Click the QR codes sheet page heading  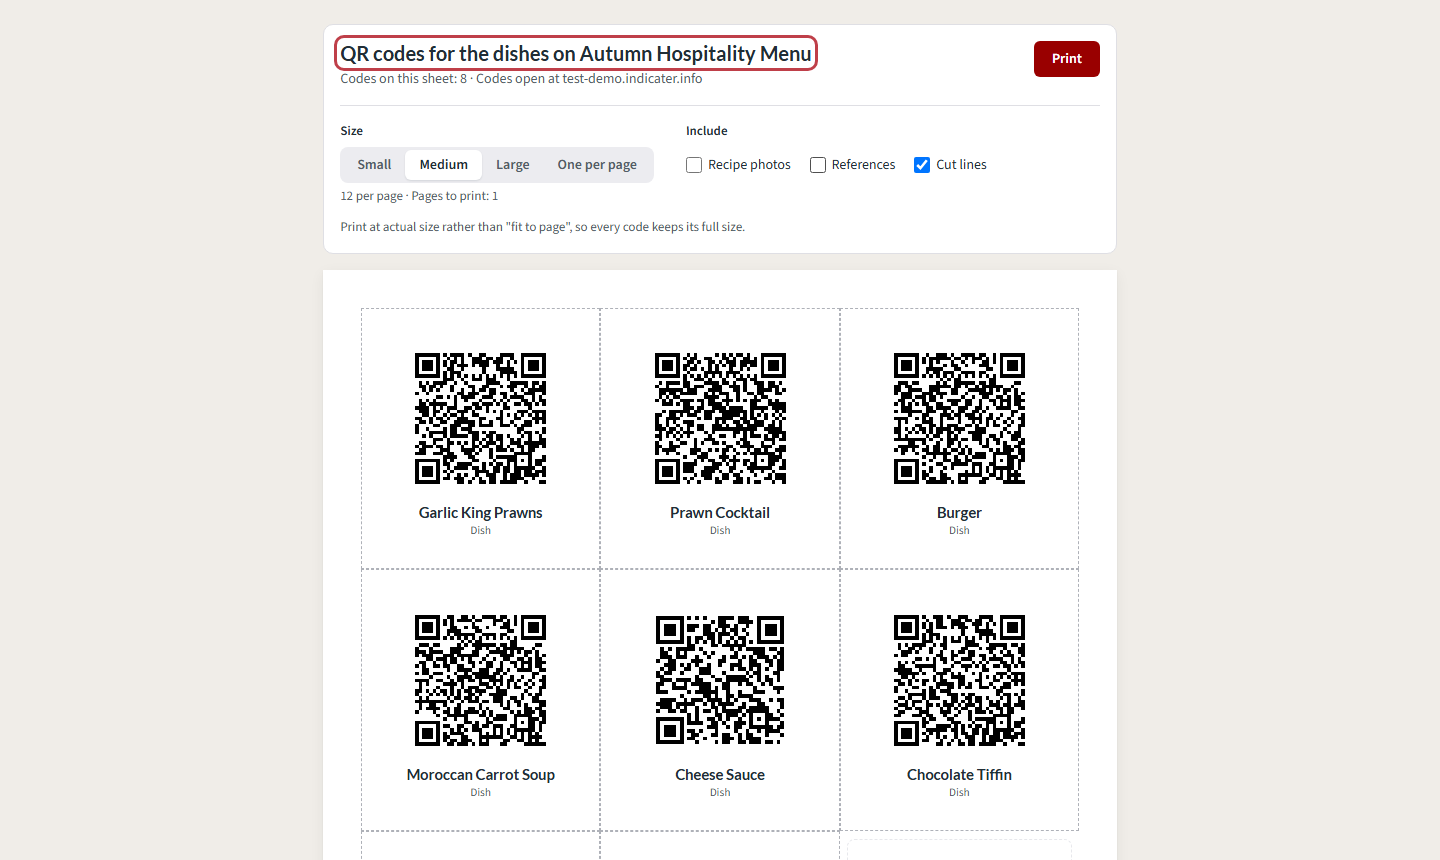(x=576, y=54)
